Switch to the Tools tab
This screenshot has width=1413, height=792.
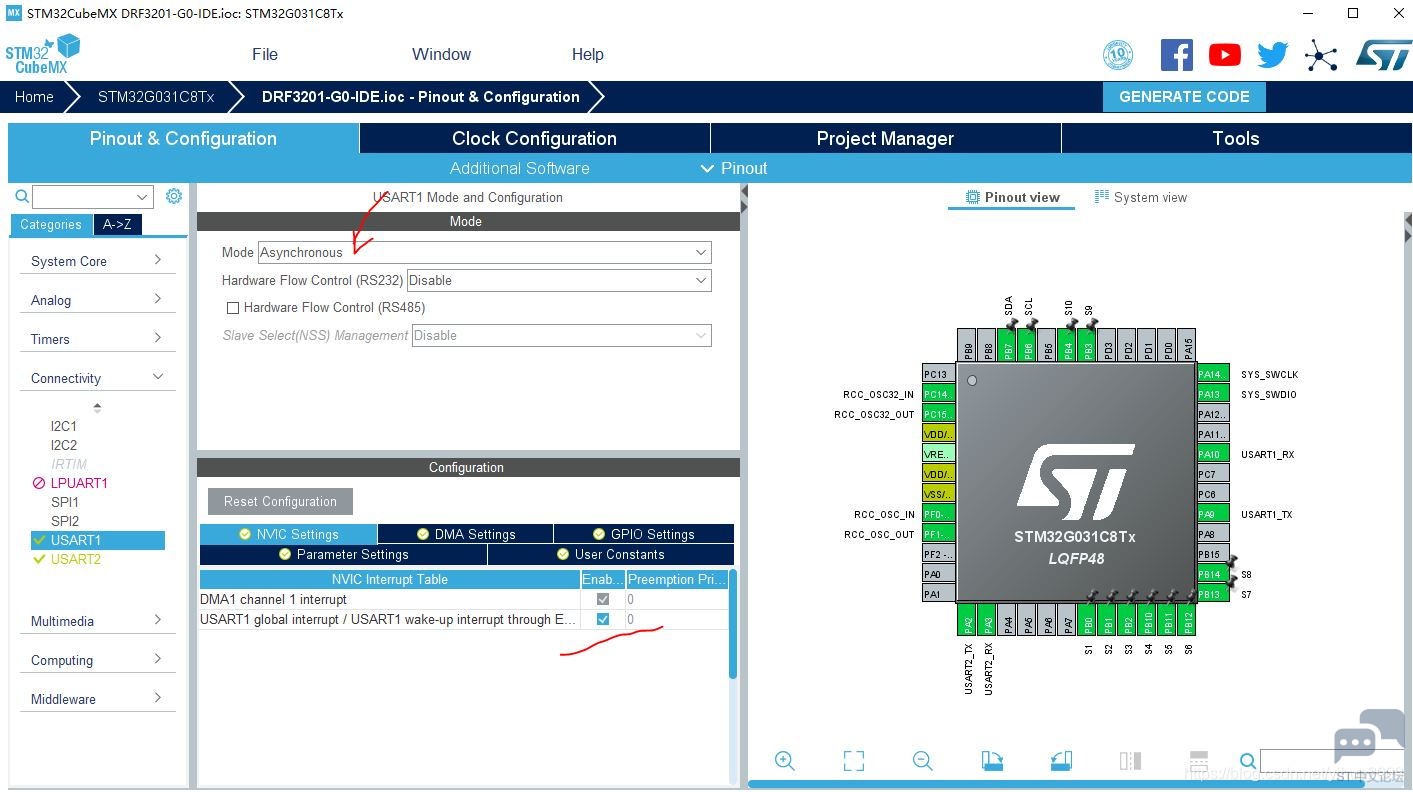point(1236,138)
